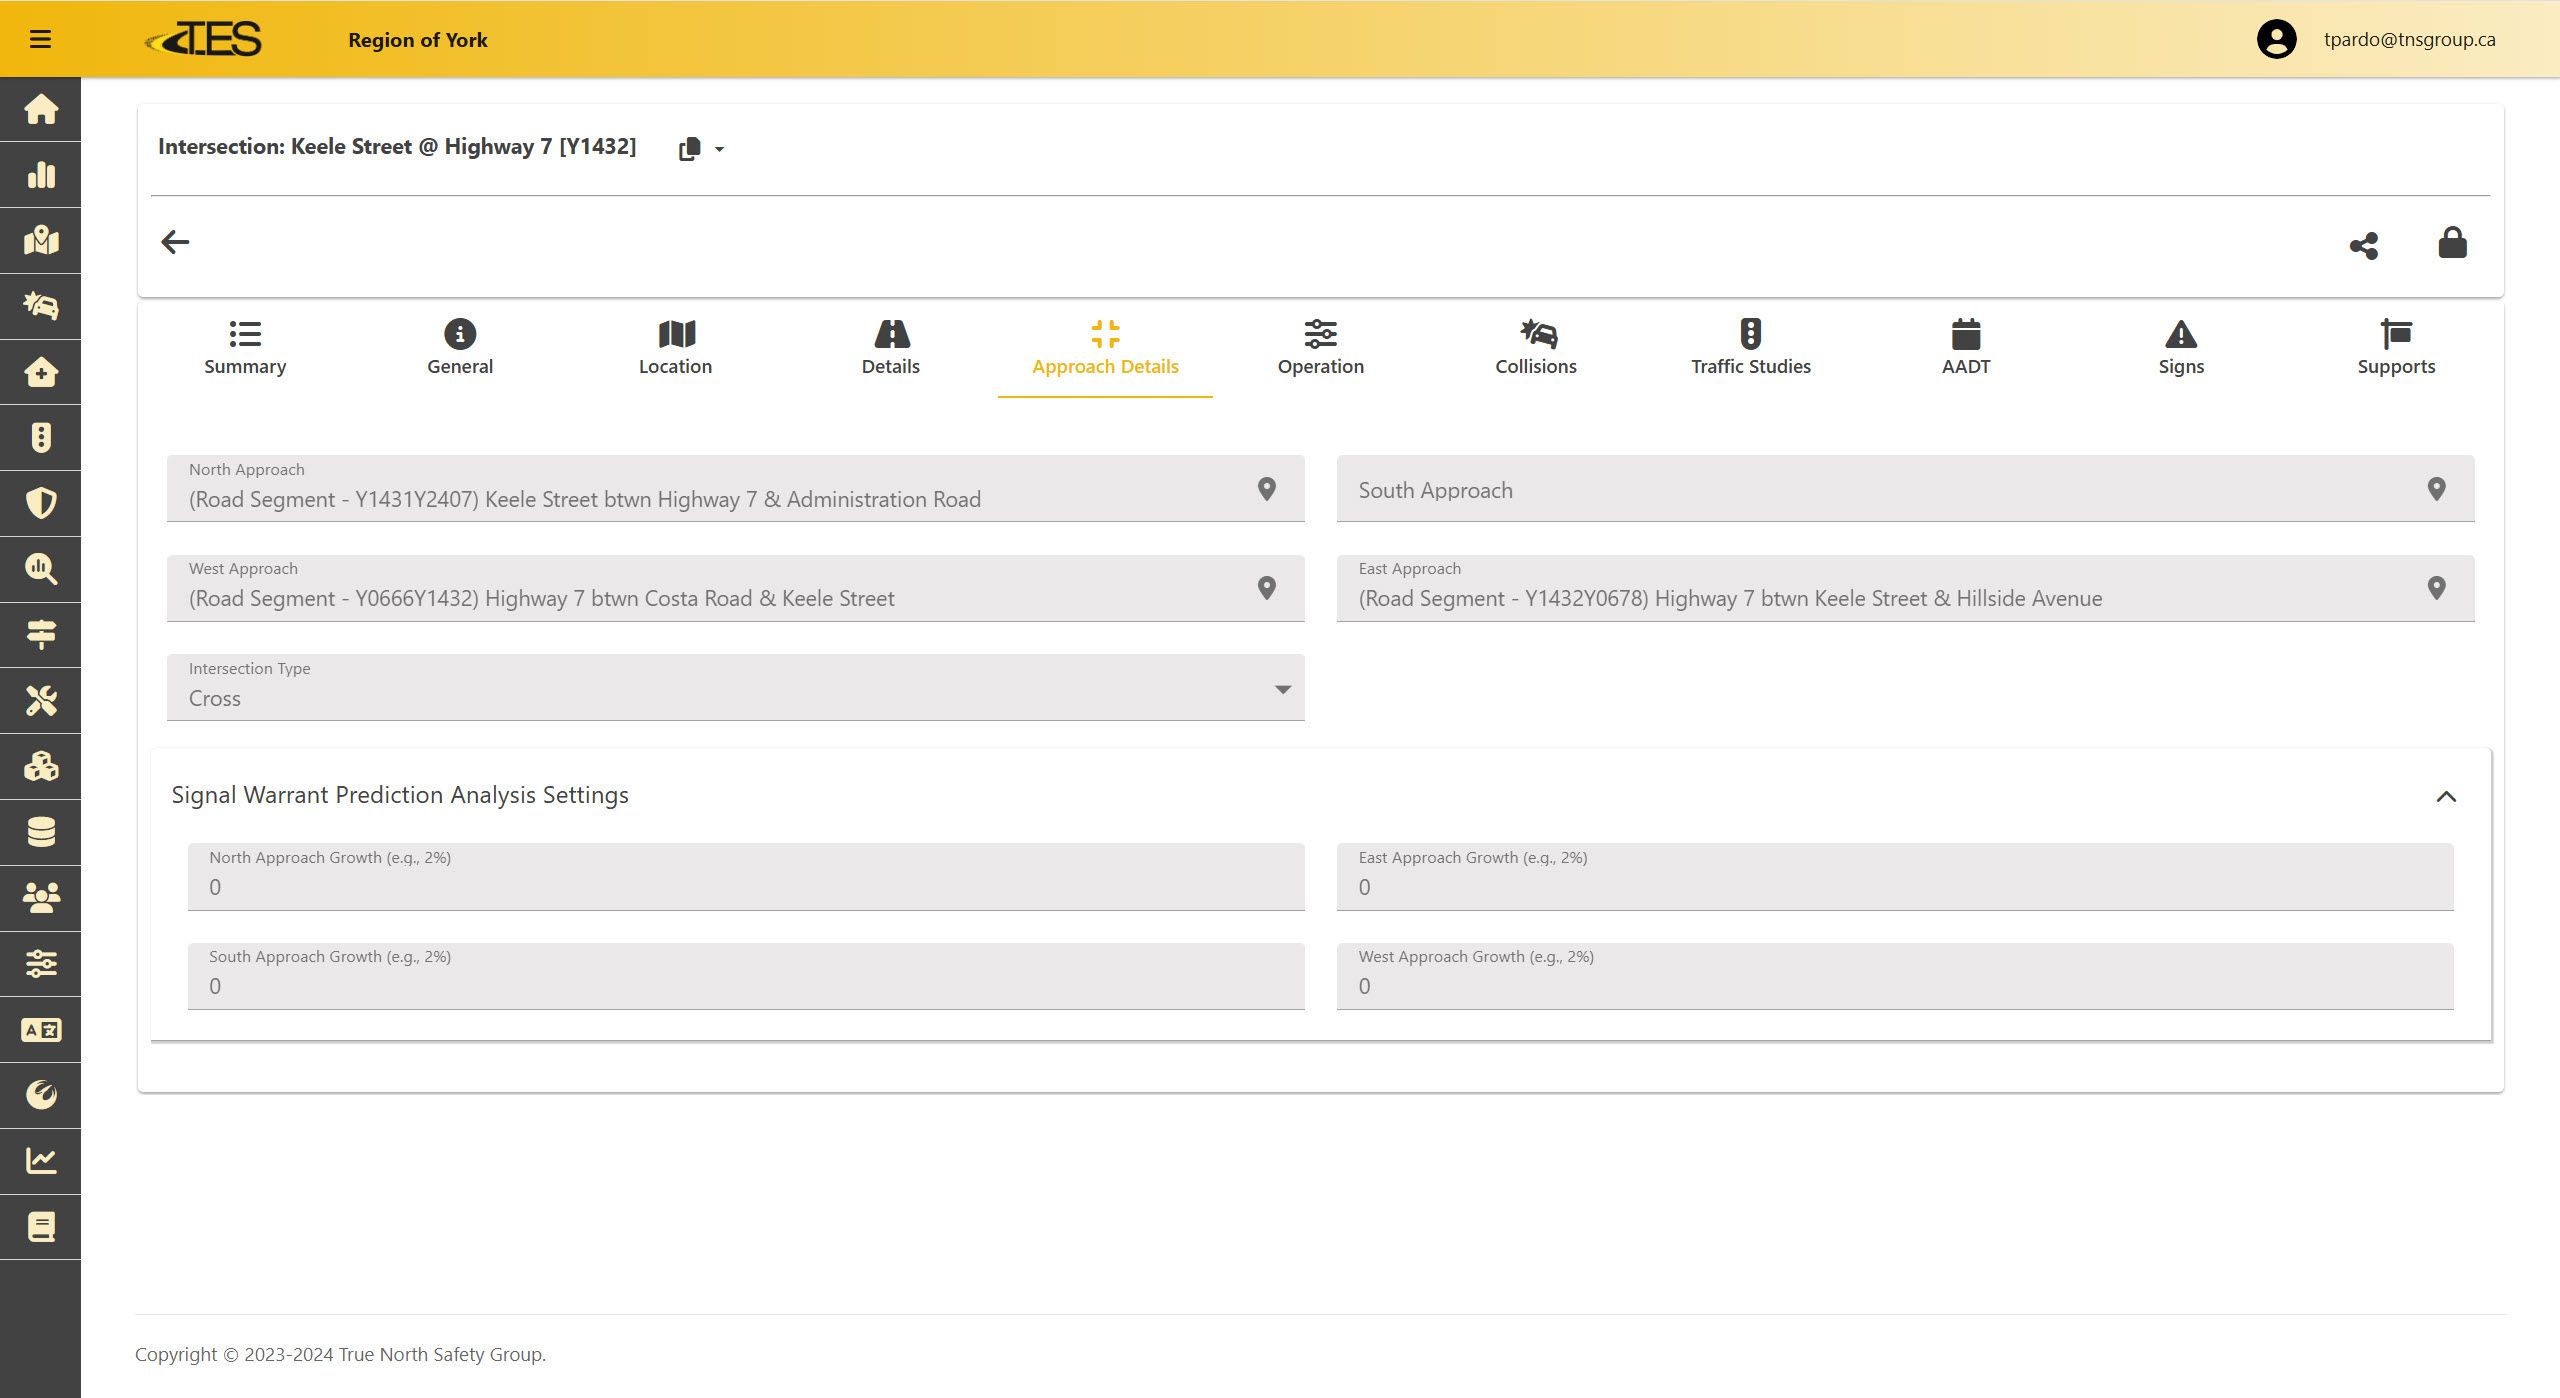
Task: Open the collision car icon in sidebar
Action: pyautogui.click(x=41, y=306)
